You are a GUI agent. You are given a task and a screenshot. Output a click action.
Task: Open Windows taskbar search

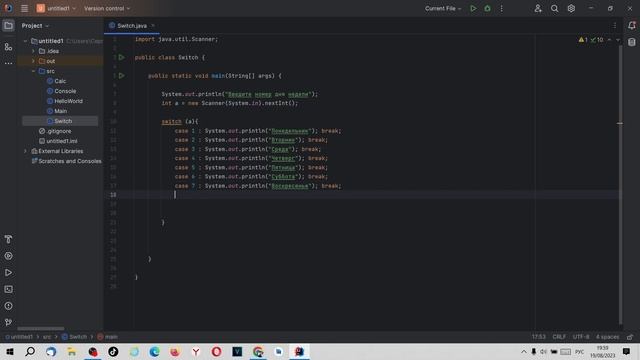coord(30,351)
